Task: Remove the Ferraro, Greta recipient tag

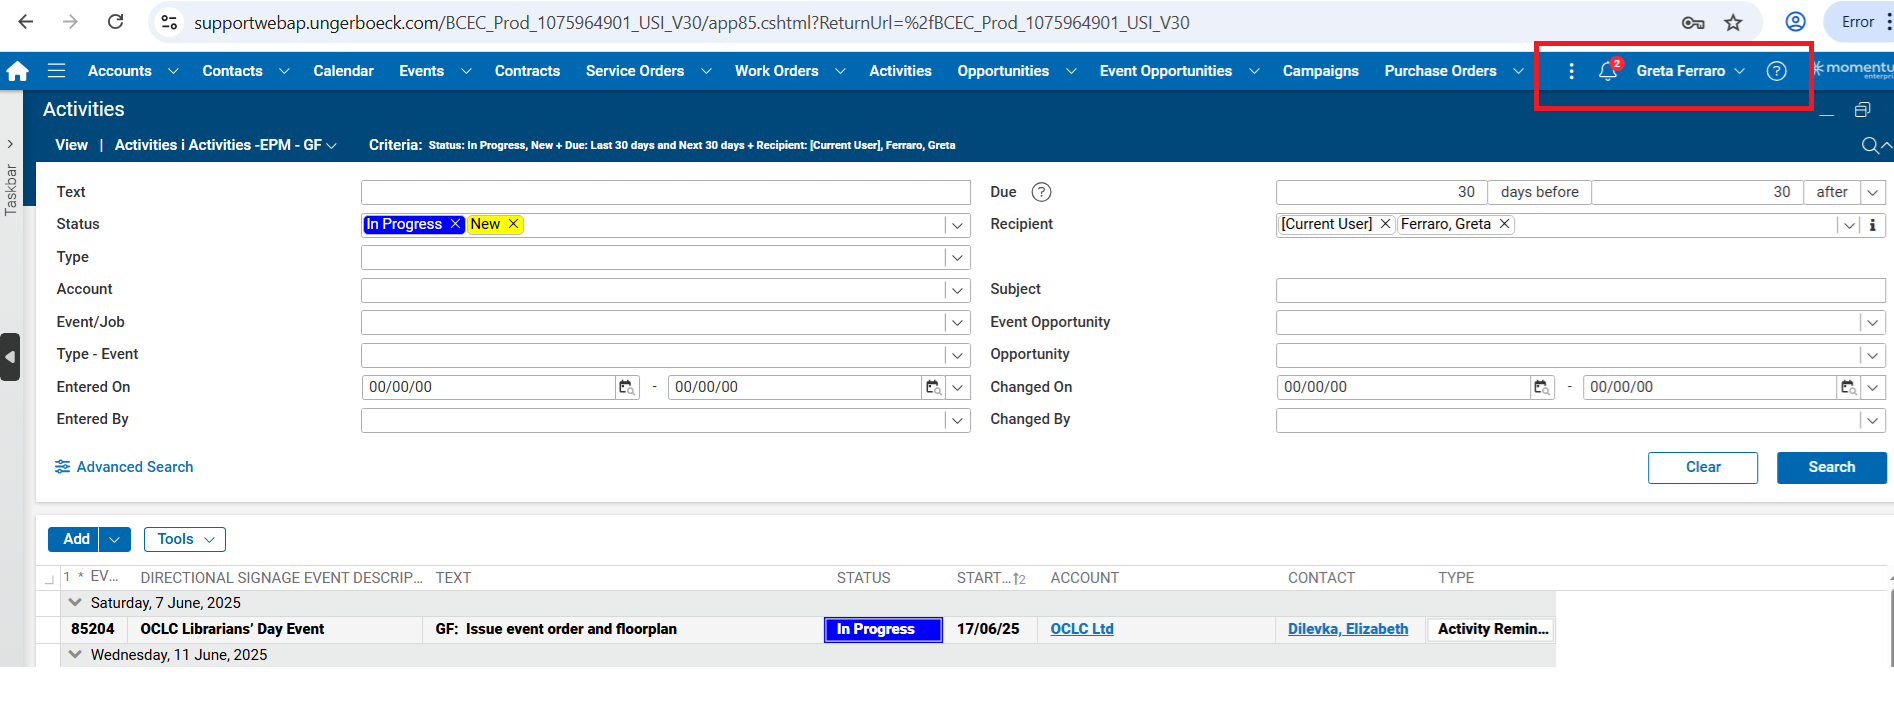Action: click(x=1504, y=224)
